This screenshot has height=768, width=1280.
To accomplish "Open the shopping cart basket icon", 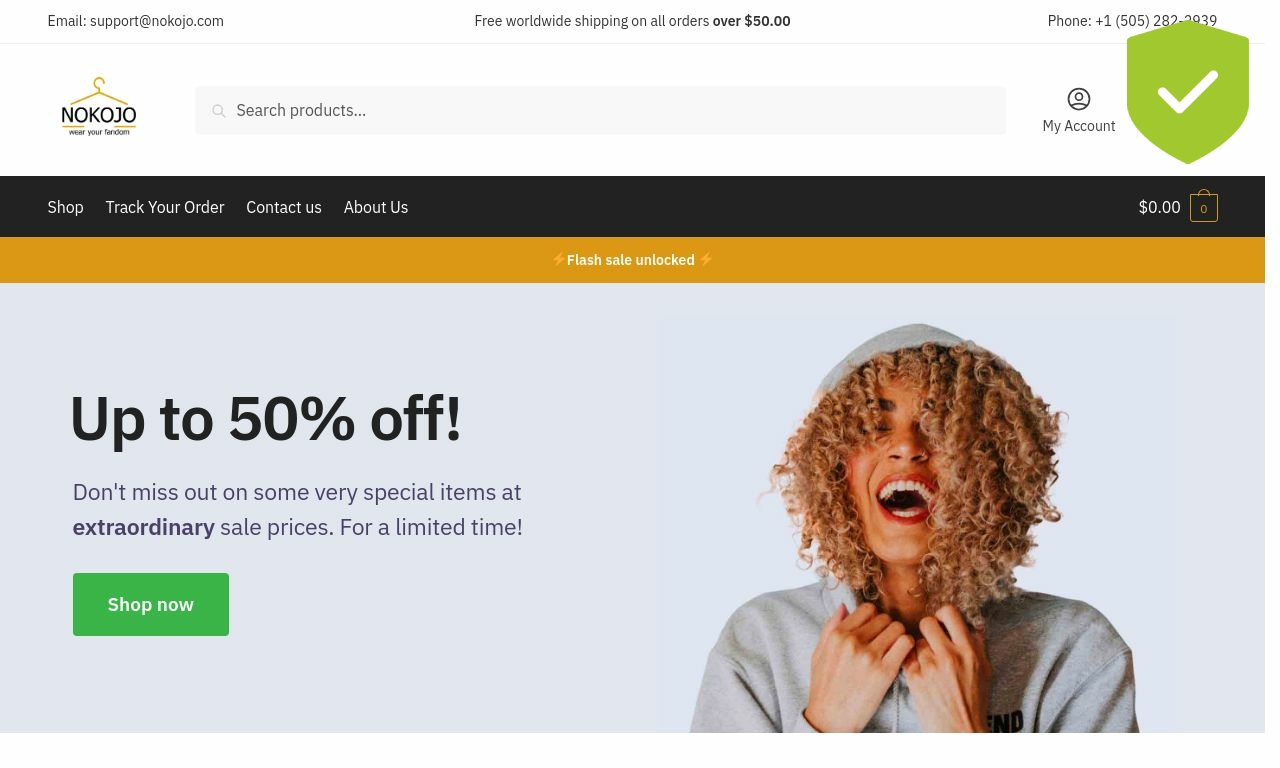I will (1203, 206).
